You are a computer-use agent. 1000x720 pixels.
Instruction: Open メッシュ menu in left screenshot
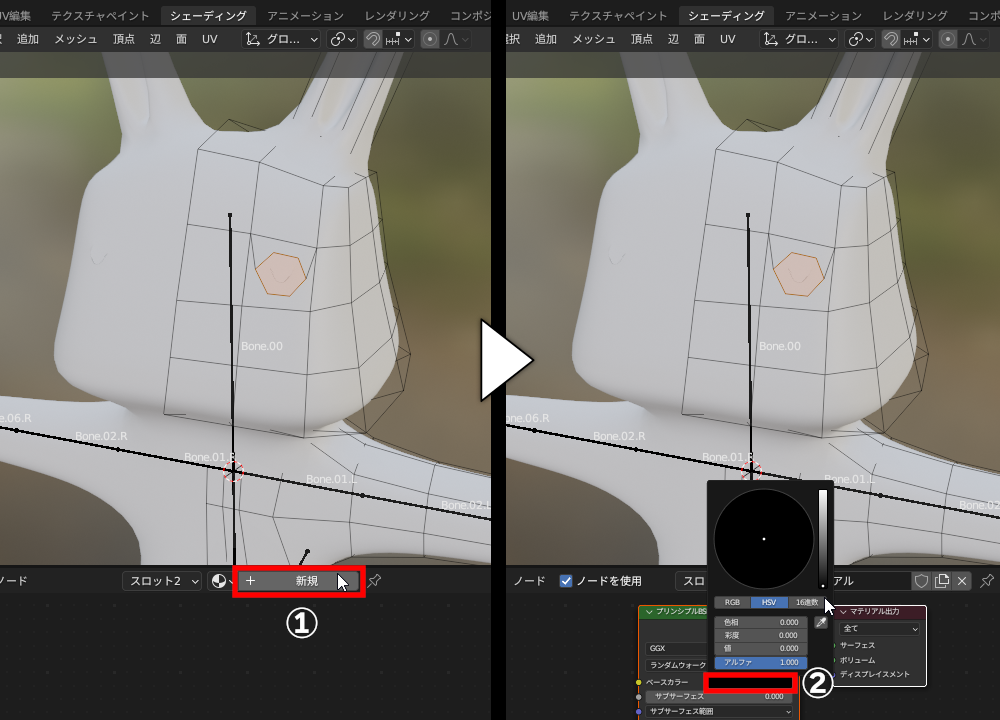75,40
